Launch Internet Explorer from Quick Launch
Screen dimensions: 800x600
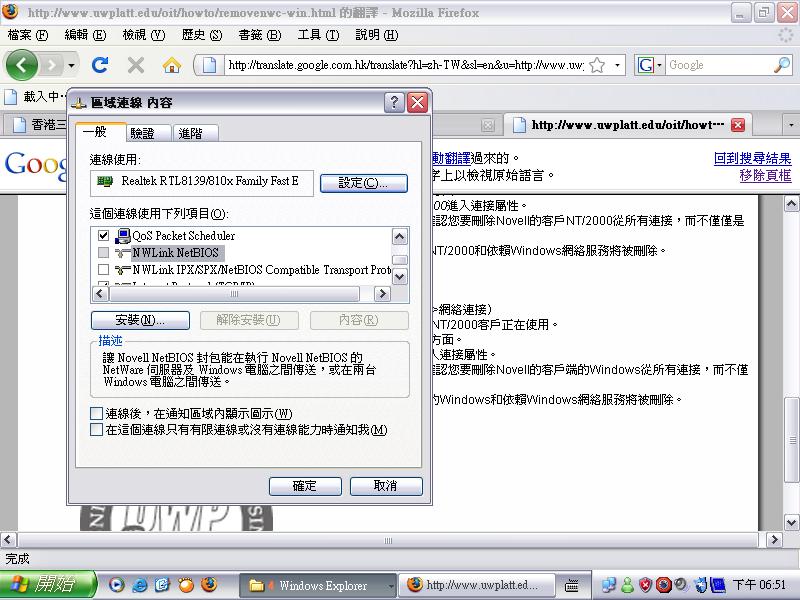pos(139,585)
